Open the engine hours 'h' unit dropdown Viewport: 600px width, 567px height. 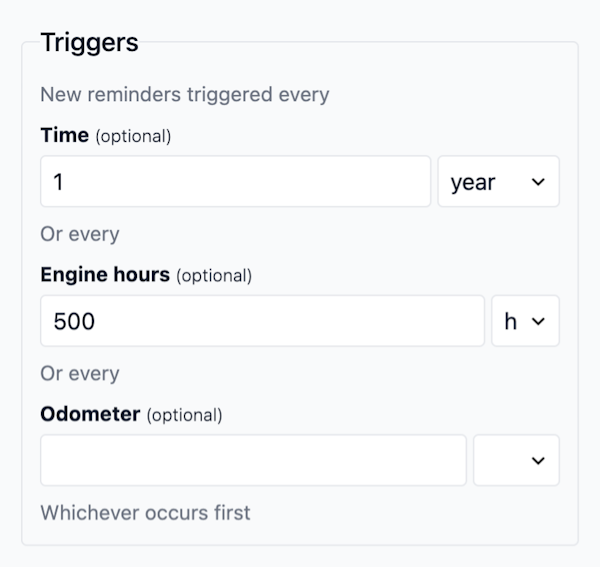click(524, 321)
